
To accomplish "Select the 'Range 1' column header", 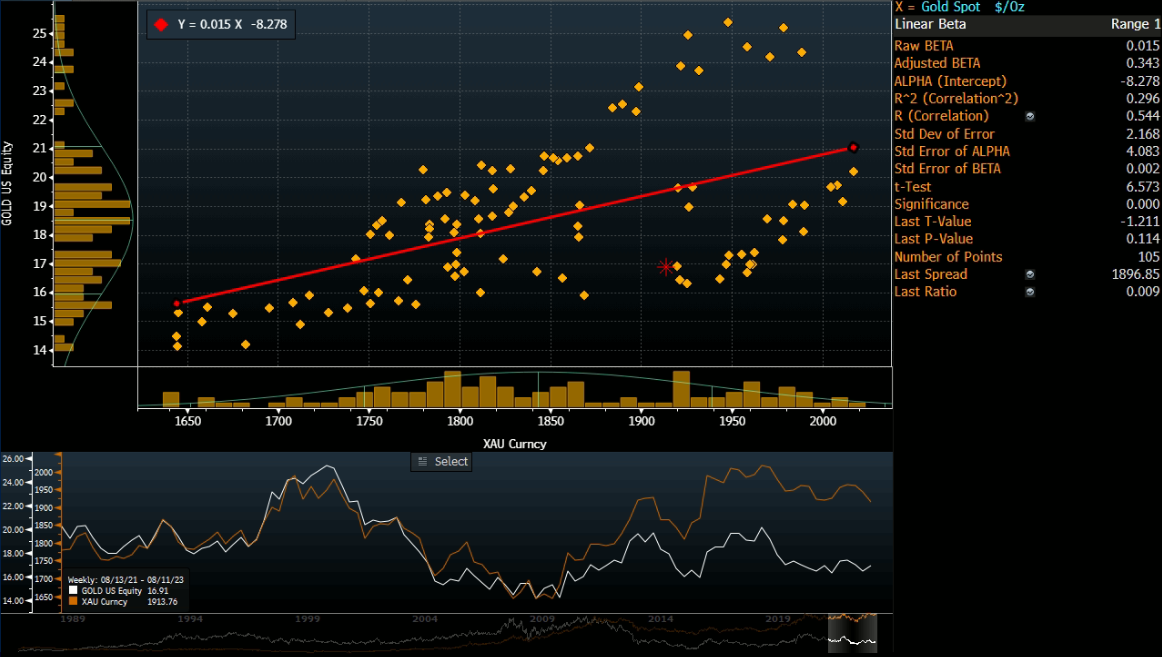I will point(1135,24).
